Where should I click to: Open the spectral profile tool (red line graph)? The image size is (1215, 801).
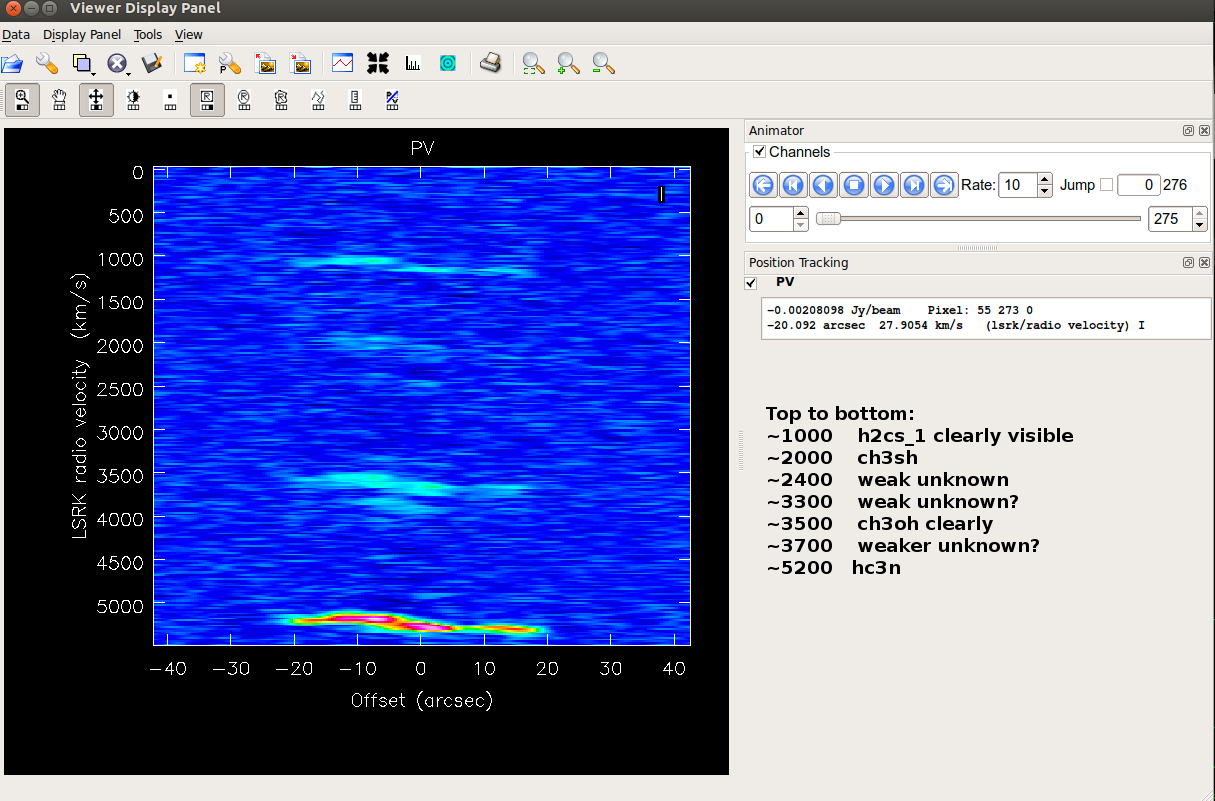(342, 64)
